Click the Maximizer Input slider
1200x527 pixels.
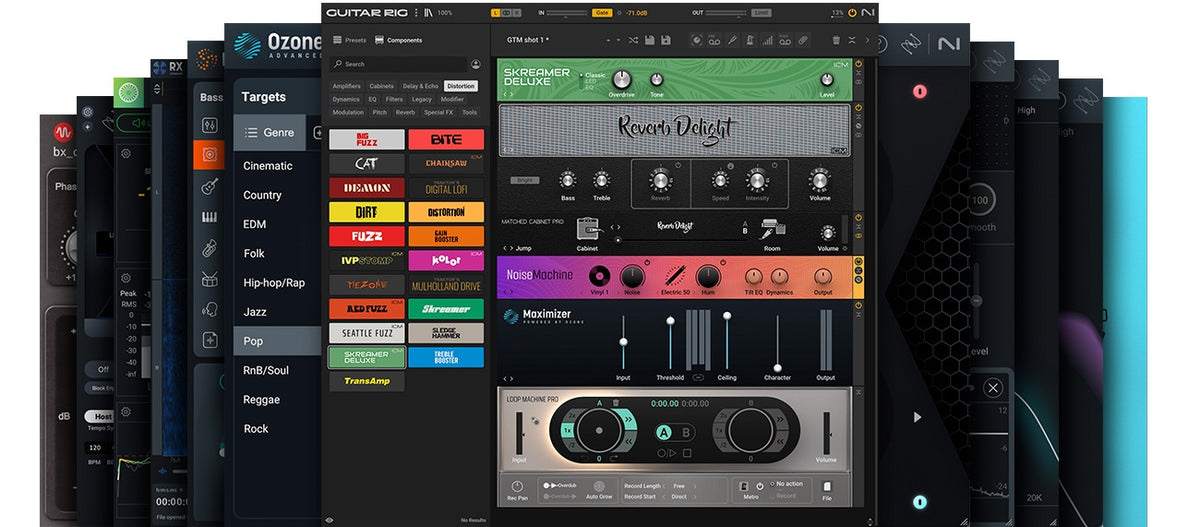[x=623, y=340]
